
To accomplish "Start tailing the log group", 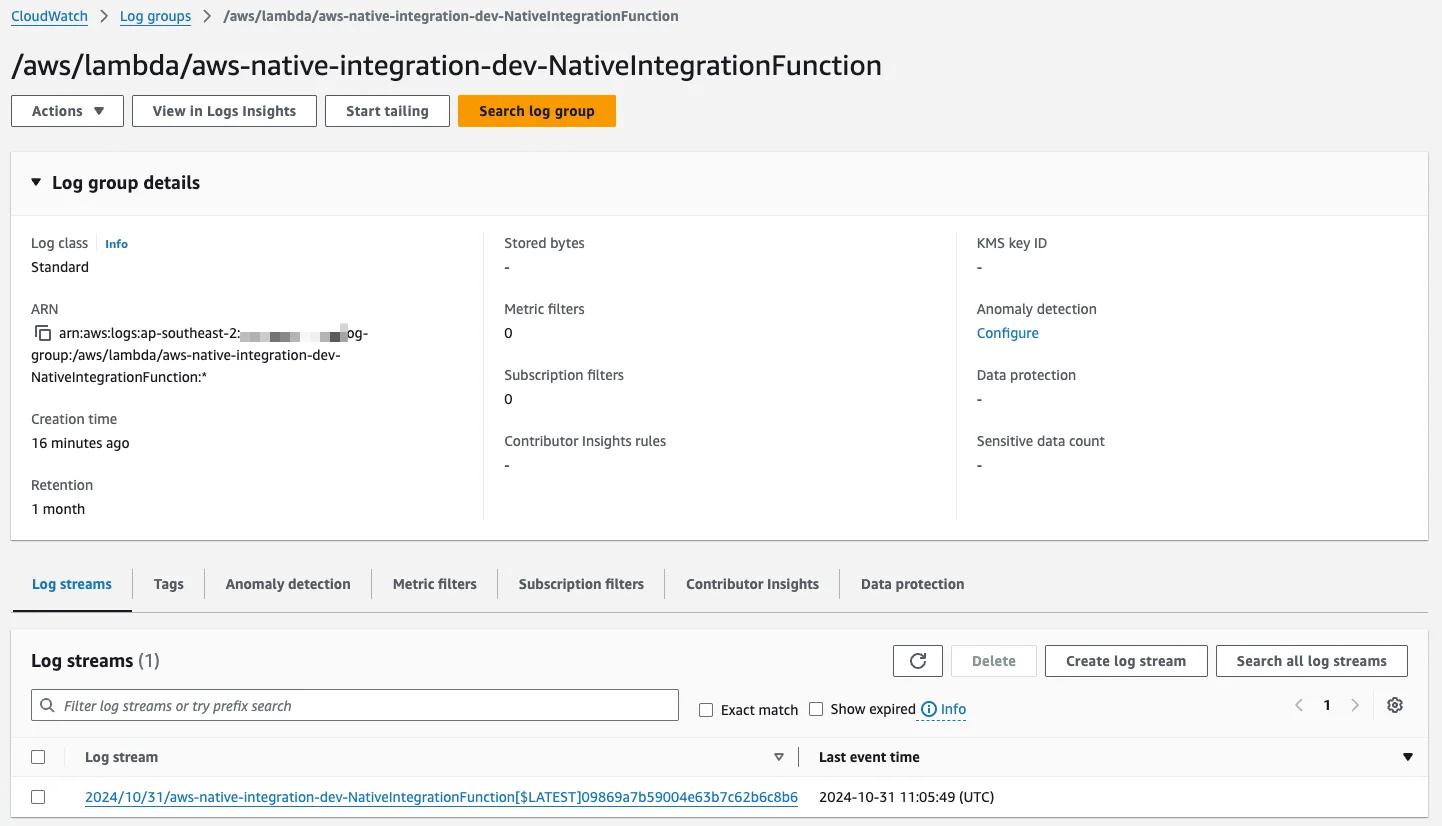I will click(387, 111).
